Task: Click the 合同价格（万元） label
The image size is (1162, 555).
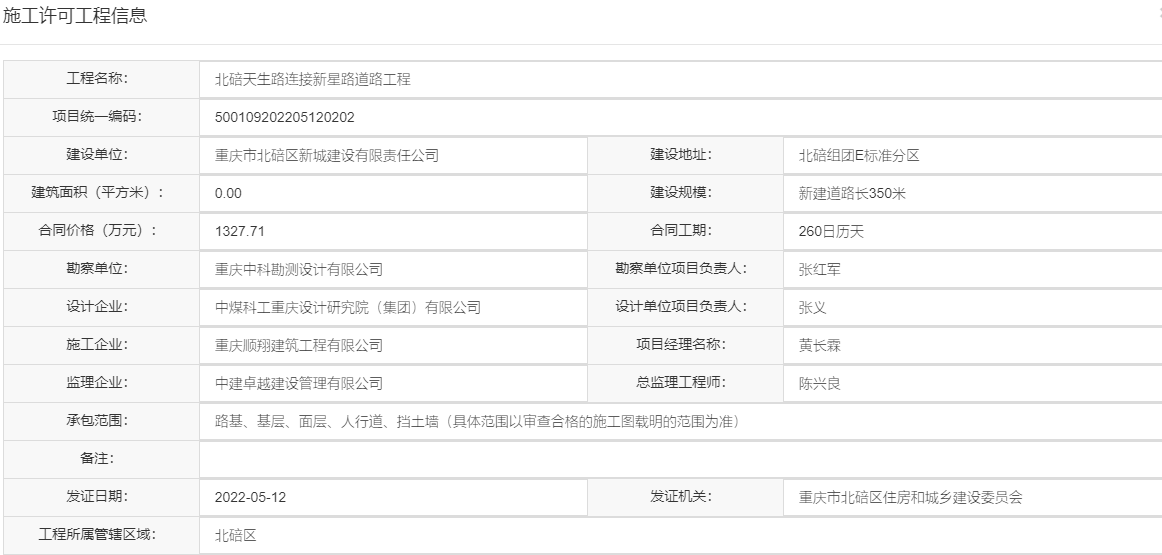Action: pyautogui.click(x=97, y=230)
